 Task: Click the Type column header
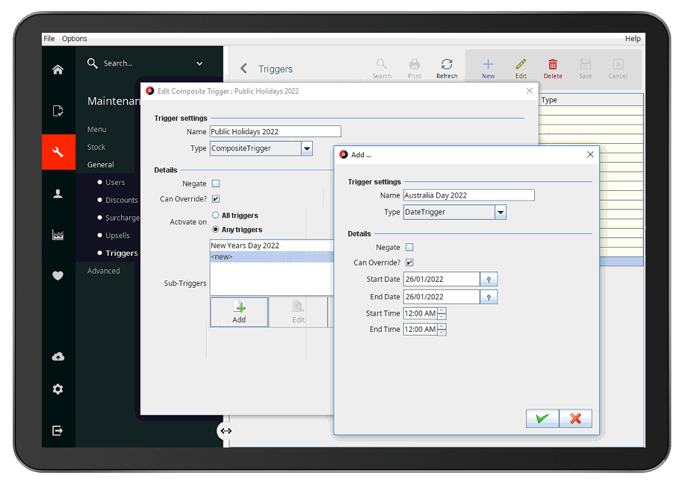click(591, 100)
